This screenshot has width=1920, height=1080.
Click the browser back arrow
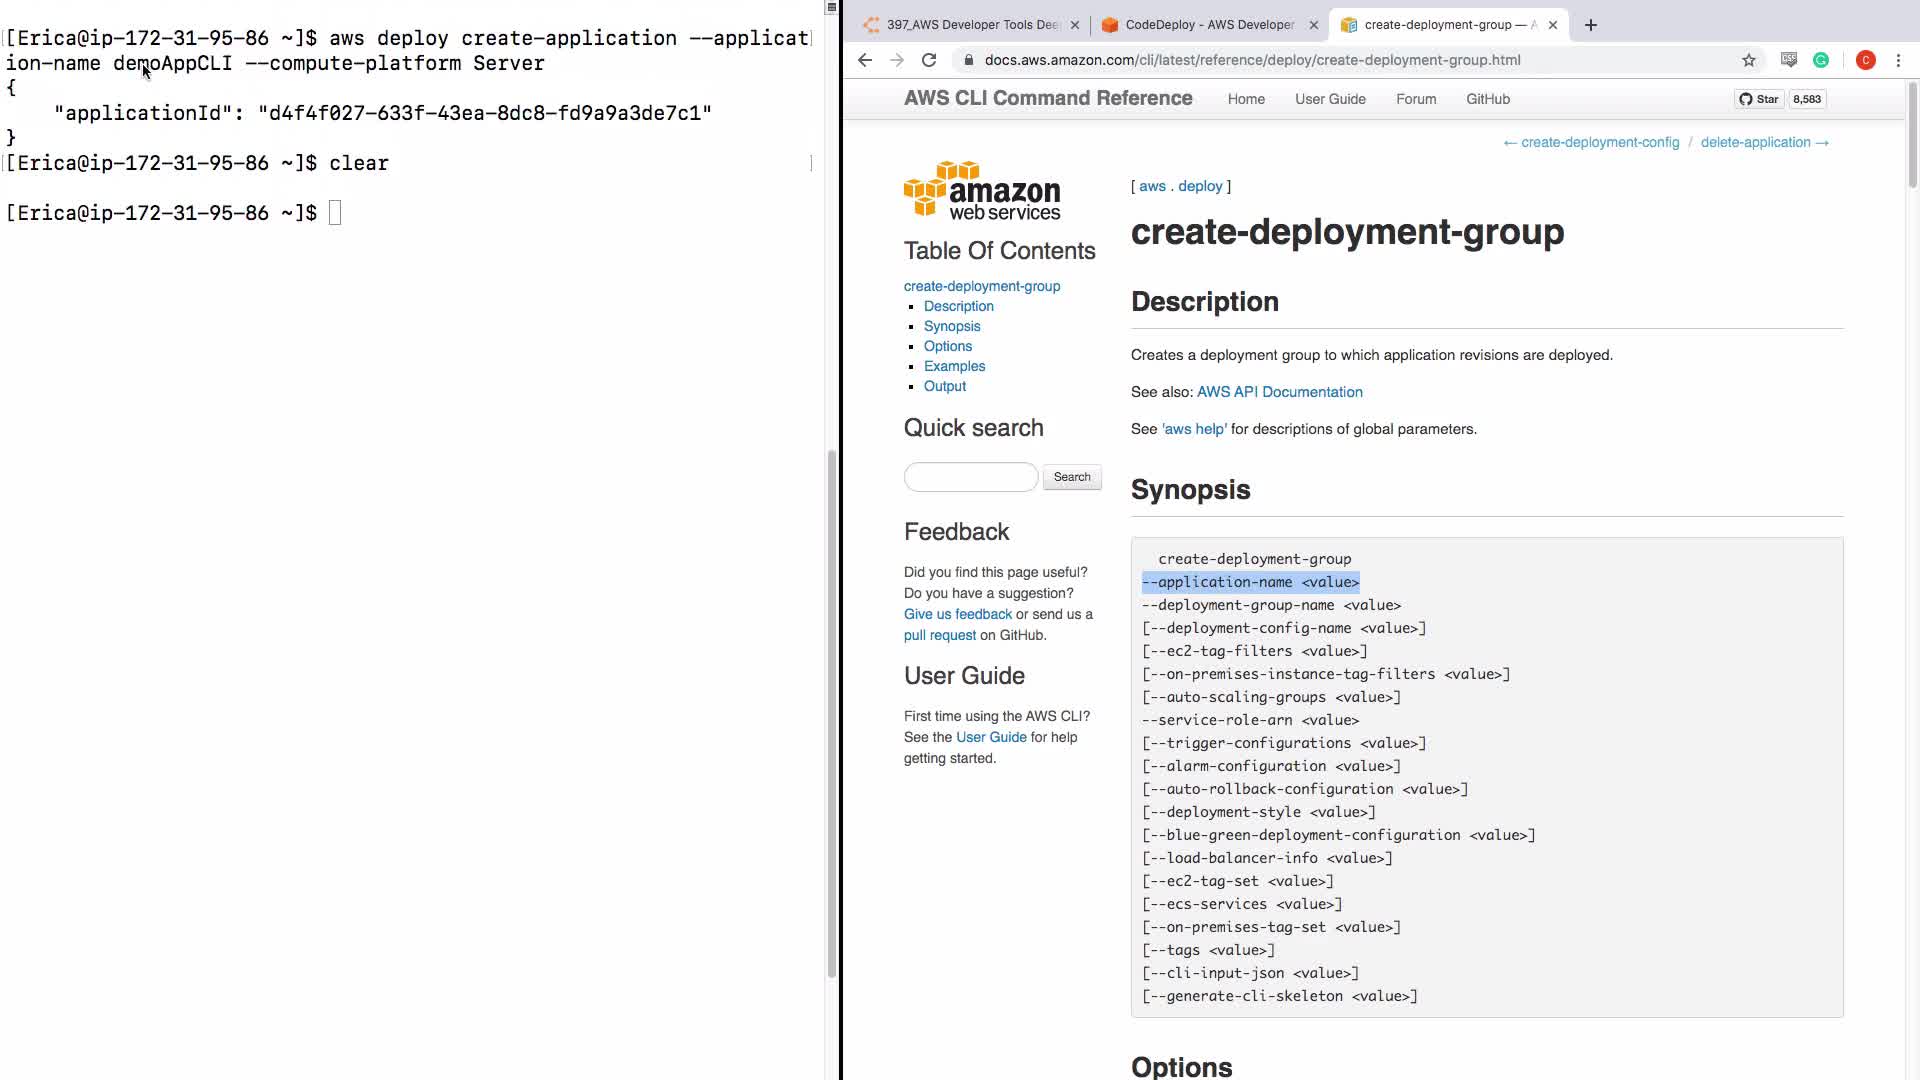pos(865,60)
